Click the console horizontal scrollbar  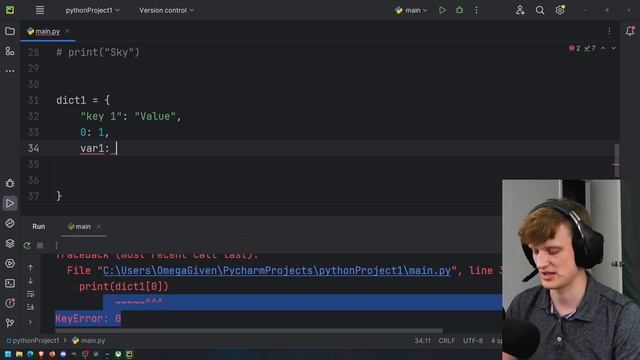(249, 330)
